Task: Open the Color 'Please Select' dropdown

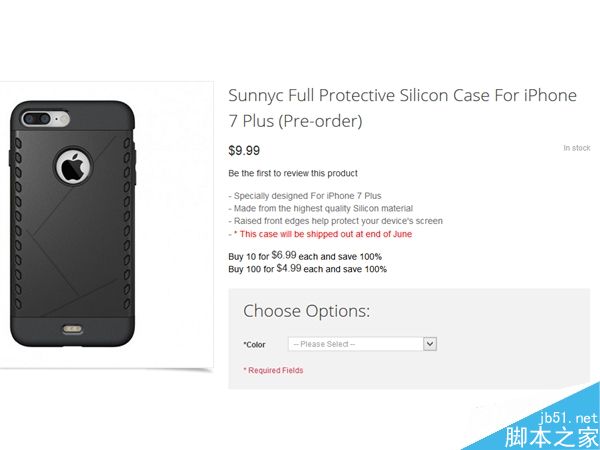Action: 356,344
